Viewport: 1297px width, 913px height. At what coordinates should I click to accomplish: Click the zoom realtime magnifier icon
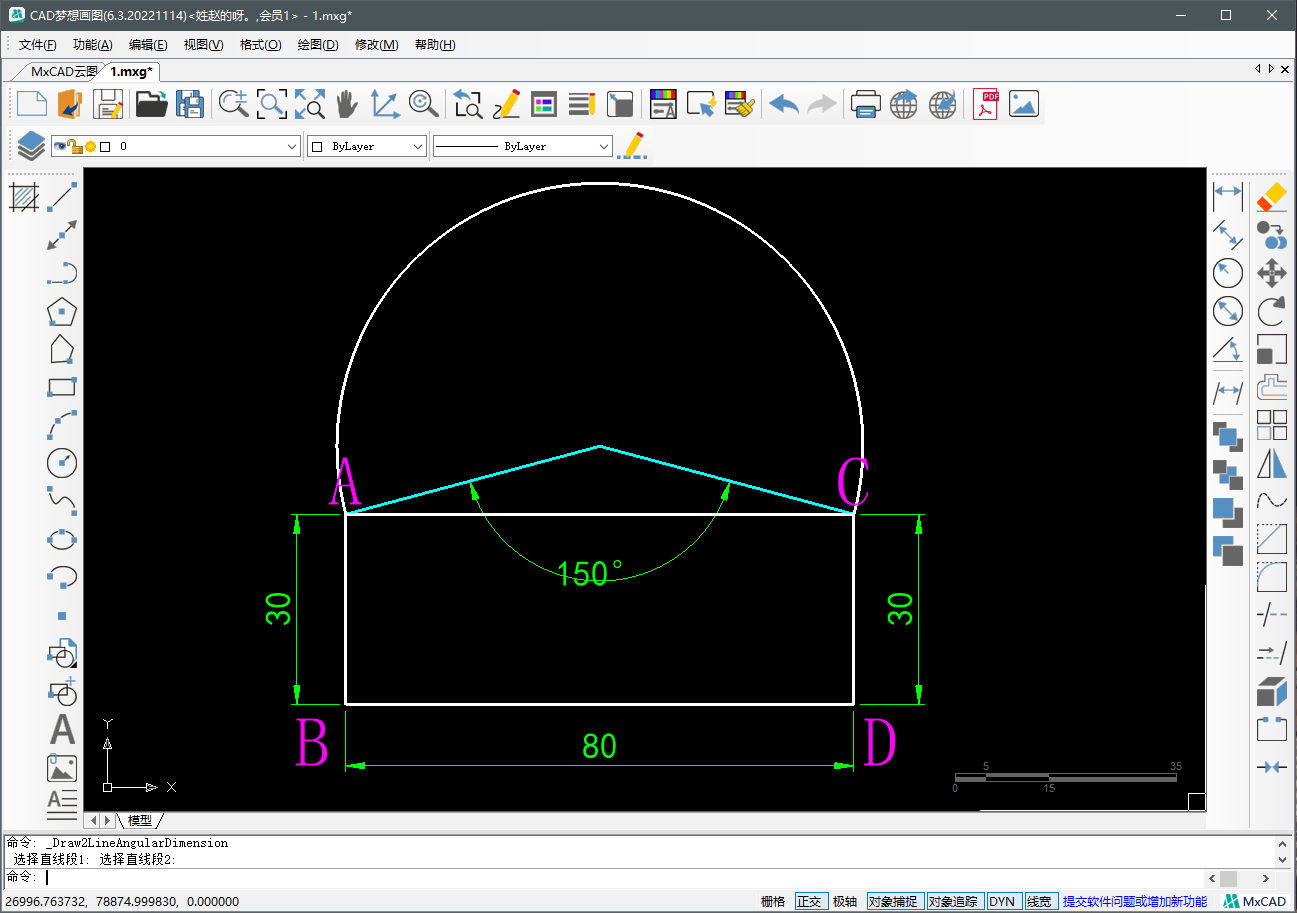click(234, 104)
